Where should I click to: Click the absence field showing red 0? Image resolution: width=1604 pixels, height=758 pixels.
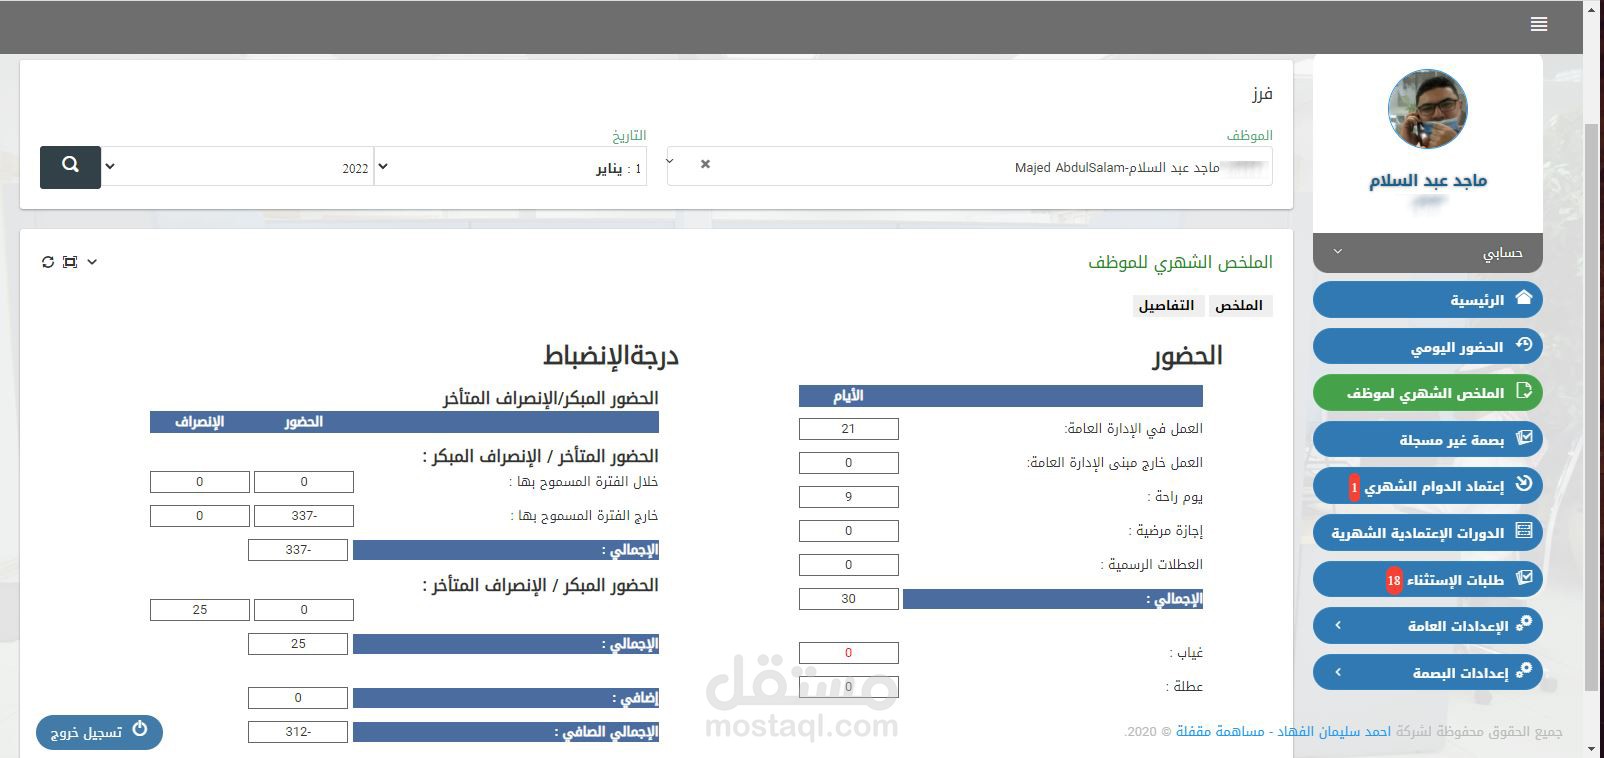(x=848, y=653)
